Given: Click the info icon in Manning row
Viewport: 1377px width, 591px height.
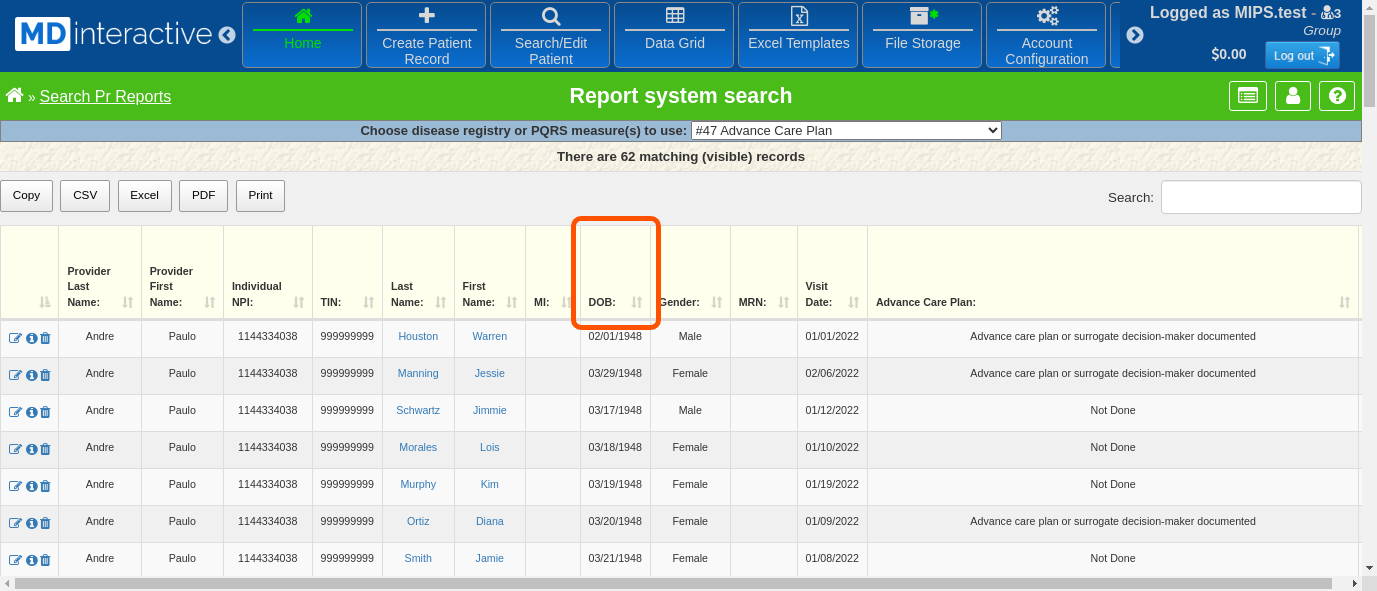Looking at the screenshot, I should pyautogui.click(x=31, y=375).
